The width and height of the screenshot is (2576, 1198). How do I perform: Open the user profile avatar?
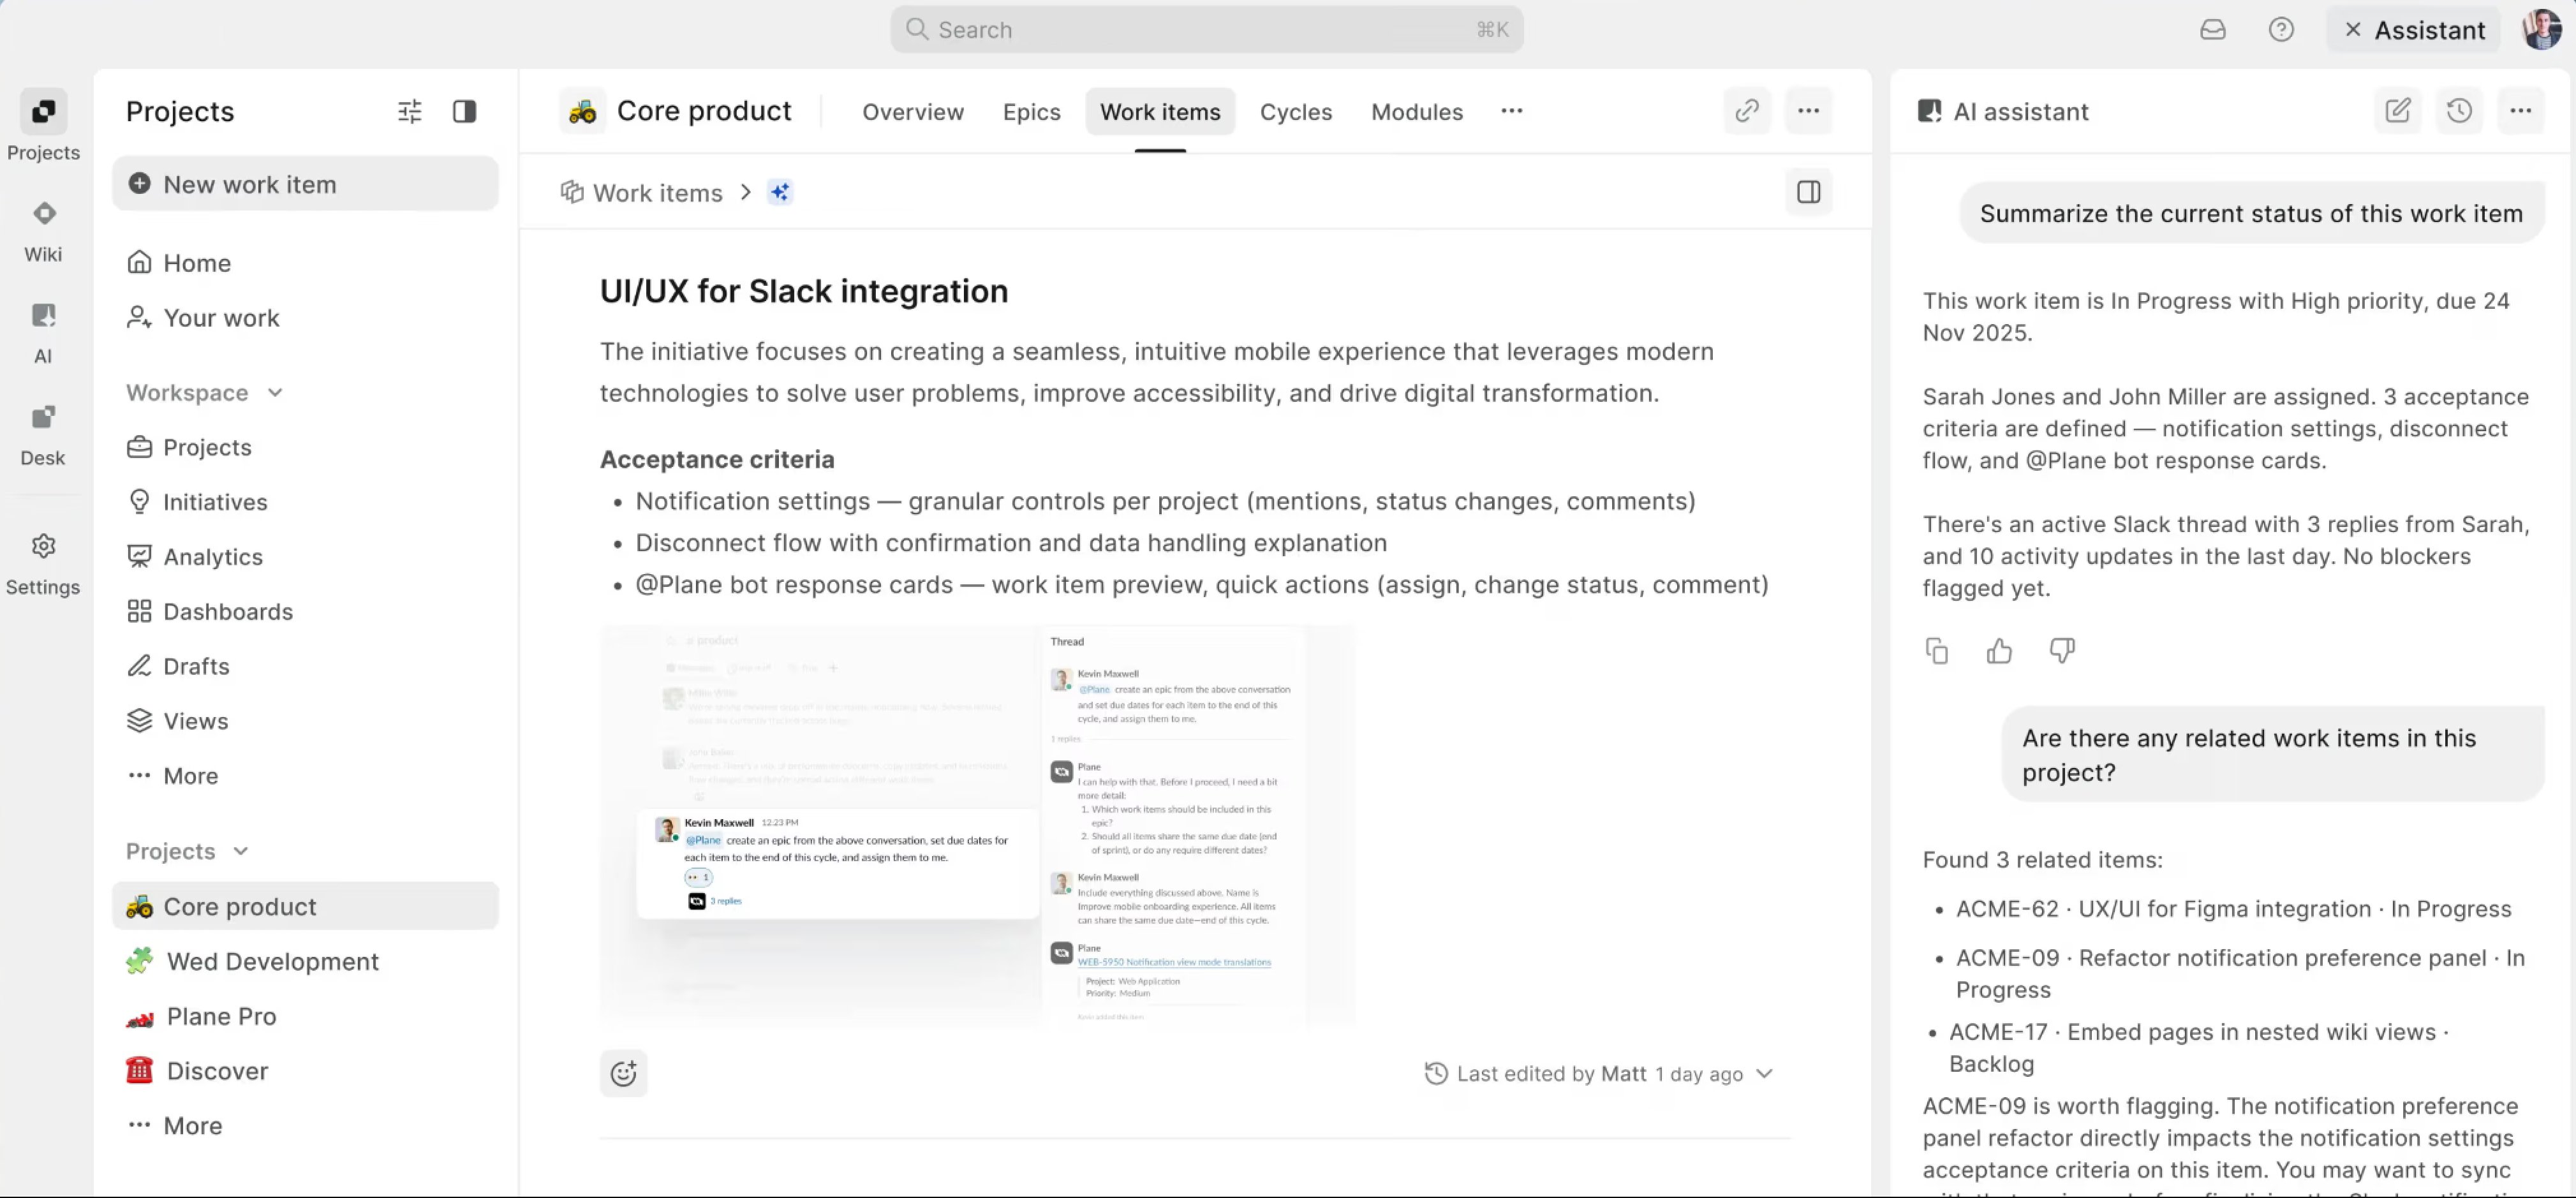click(2540, 30)
